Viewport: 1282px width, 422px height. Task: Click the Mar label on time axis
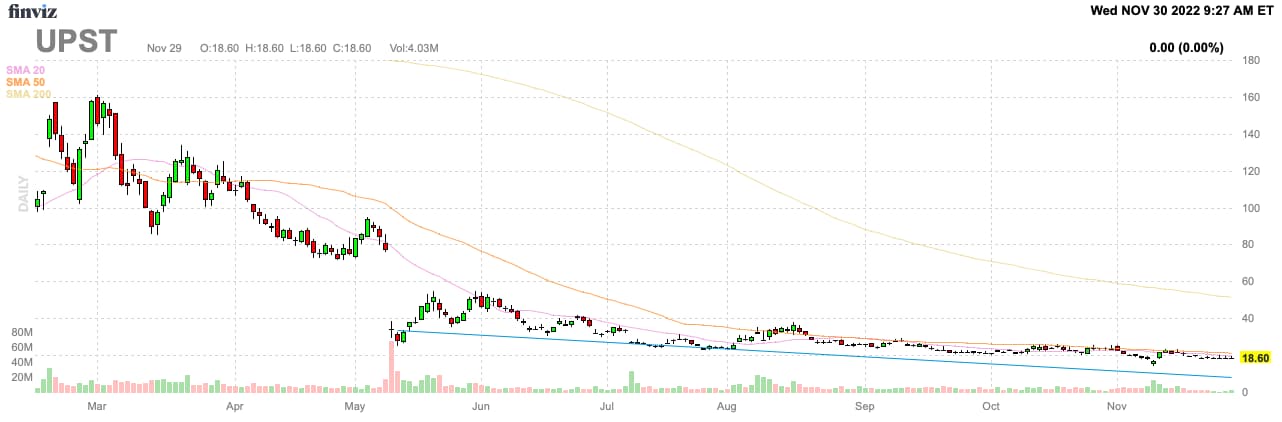coord(97,407)
